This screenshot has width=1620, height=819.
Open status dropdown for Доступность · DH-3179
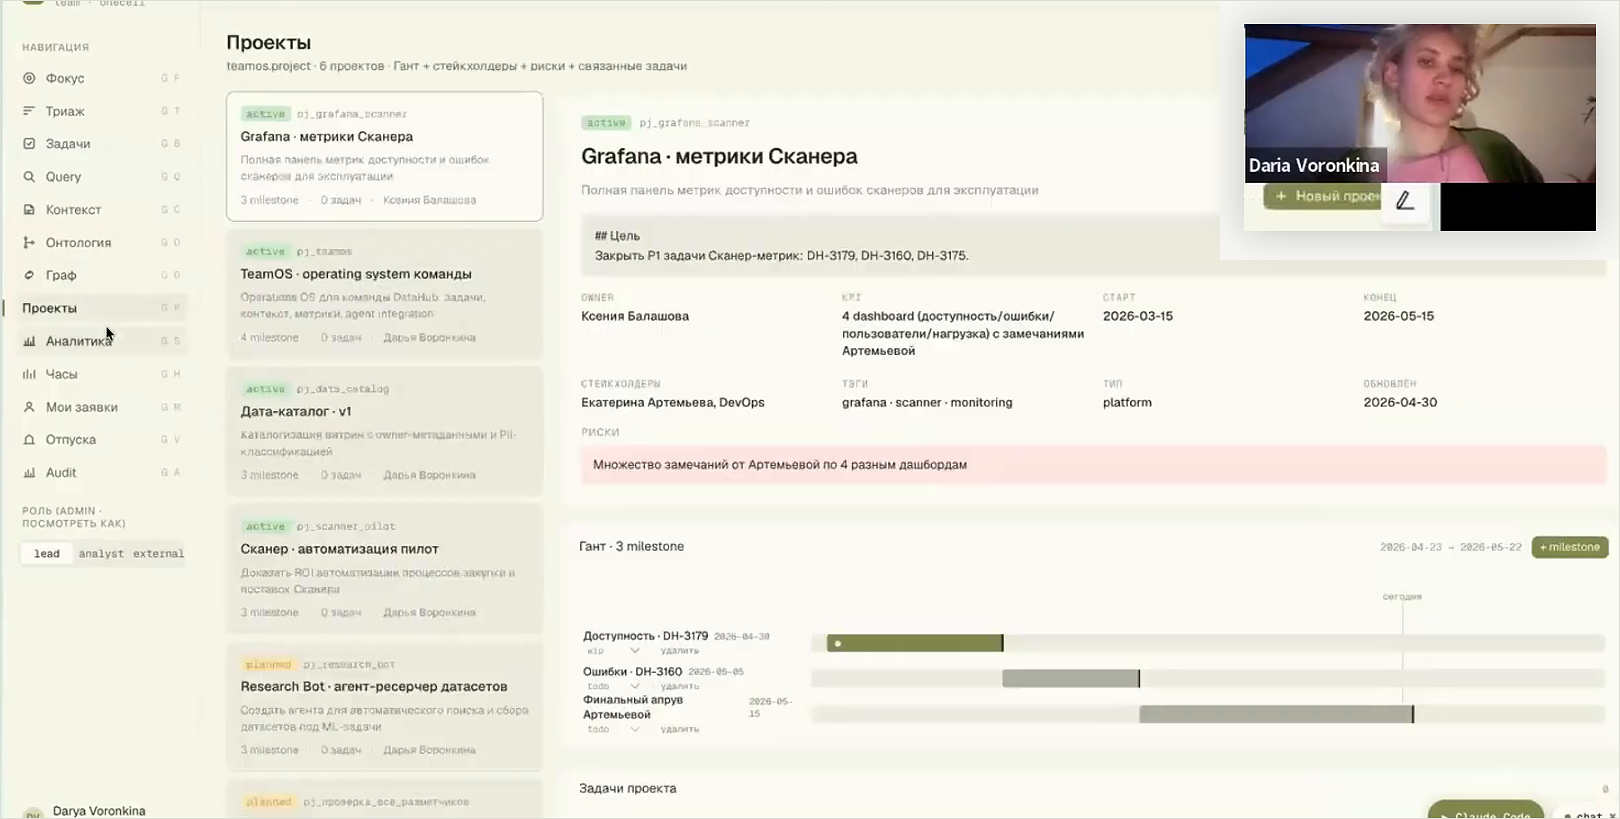613,651
